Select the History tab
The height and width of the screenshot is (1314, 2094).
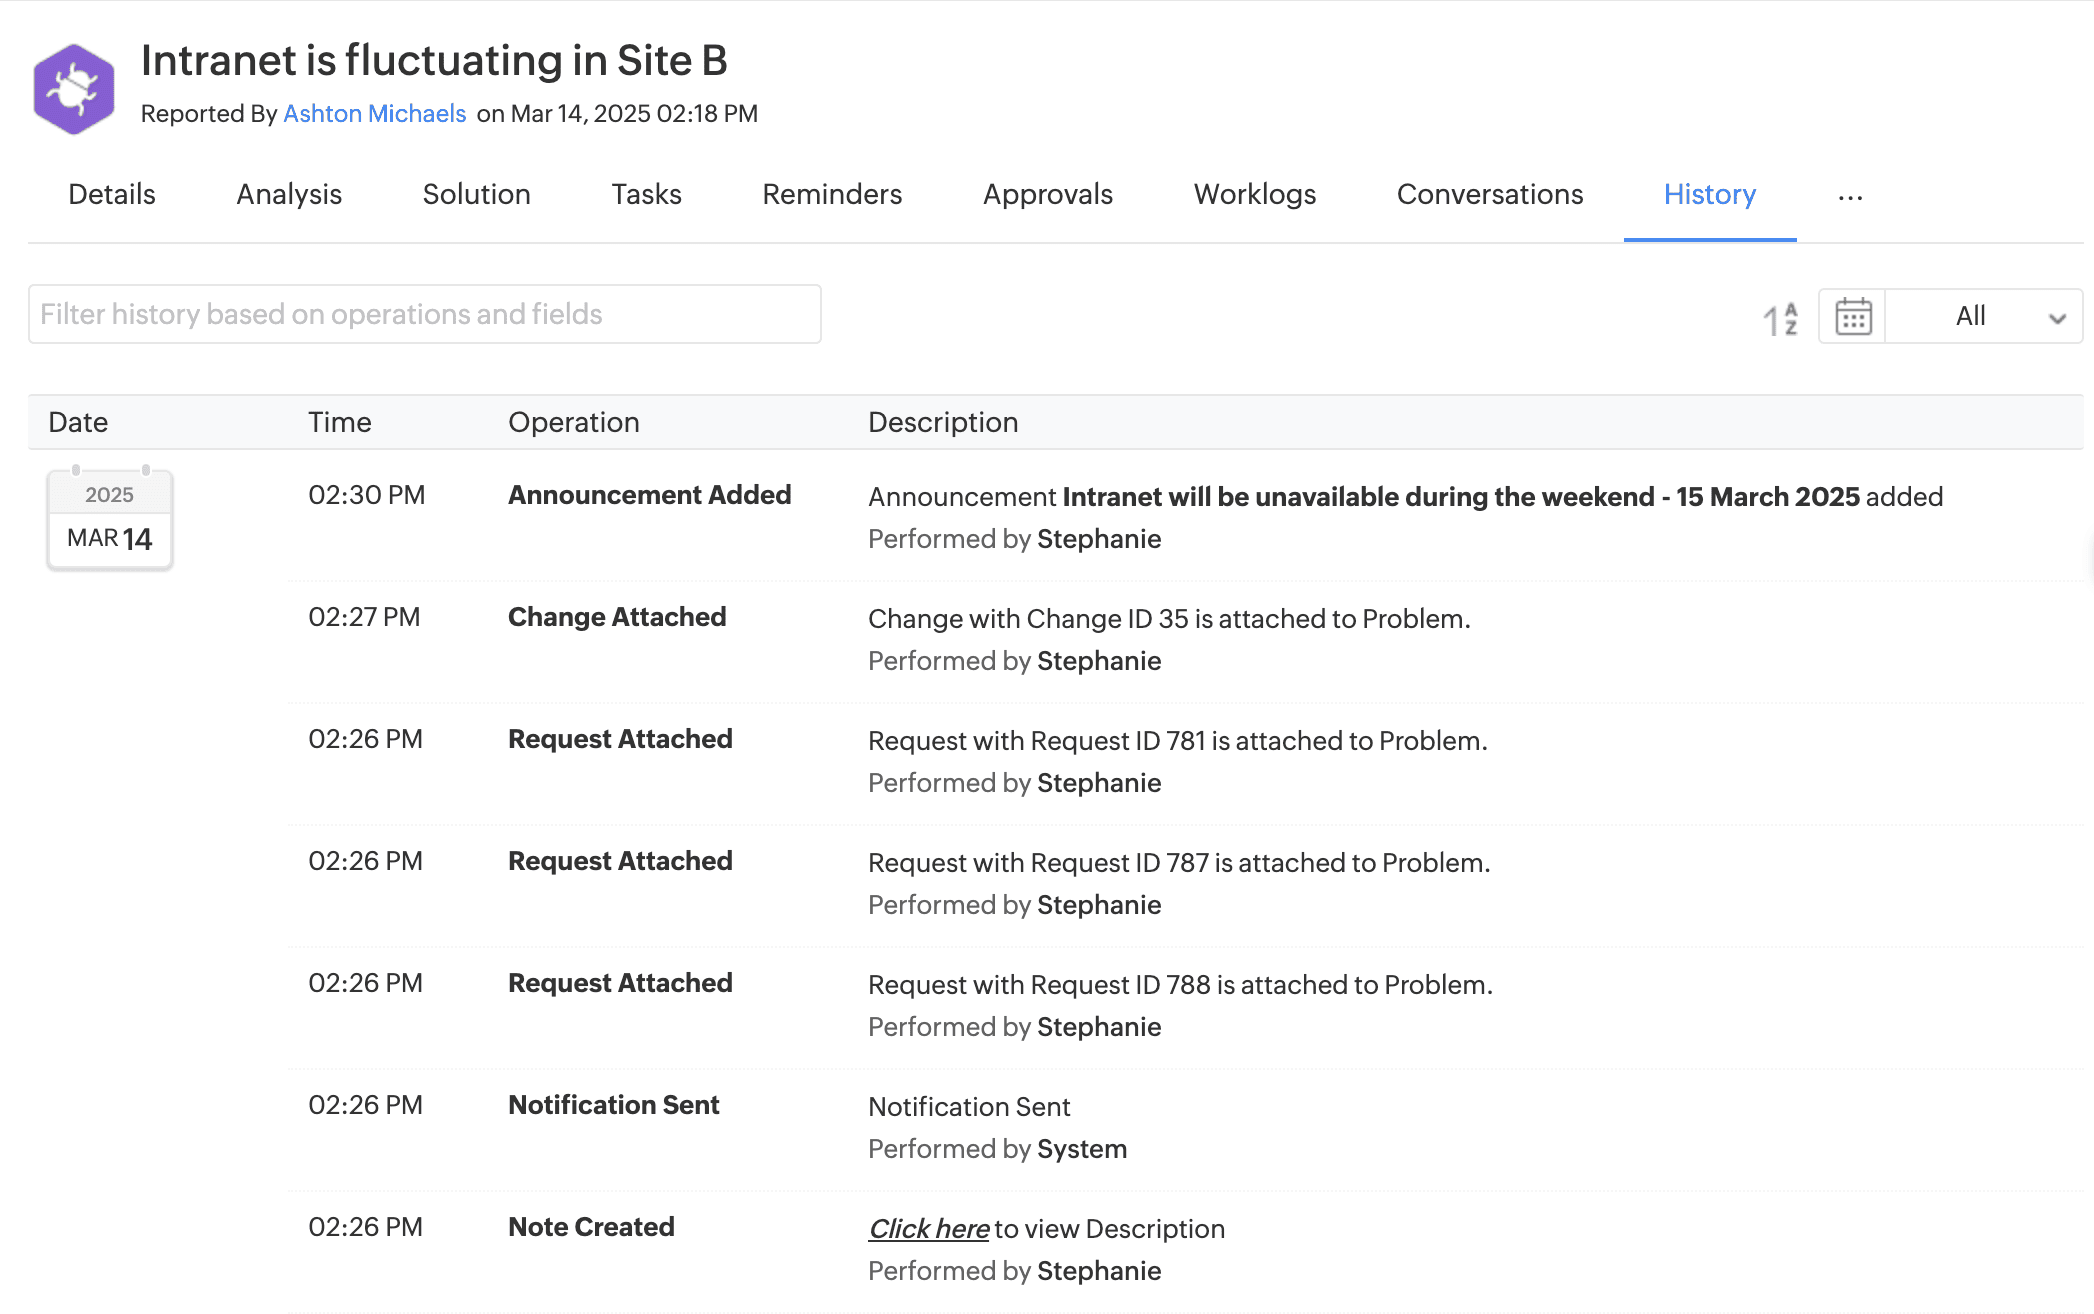point(1709,194)
